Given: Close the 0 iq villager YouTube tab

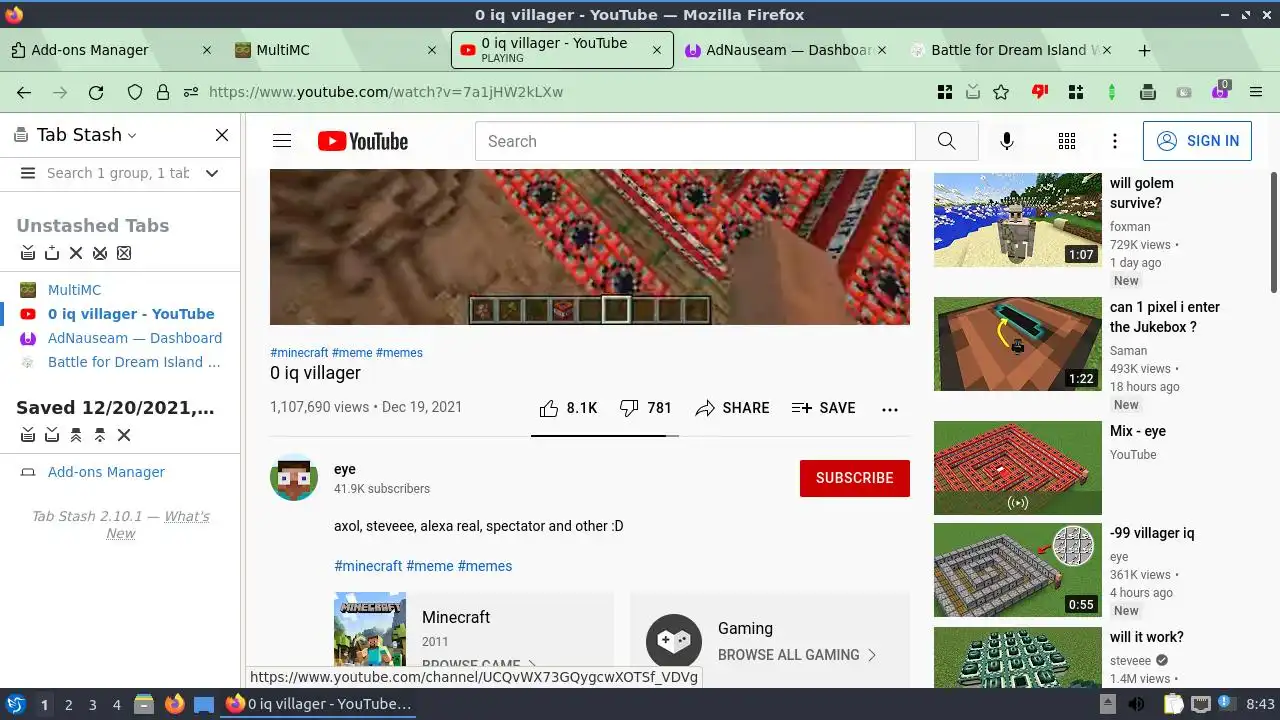Looking at the screenshot, I should (x=657, y=50).
